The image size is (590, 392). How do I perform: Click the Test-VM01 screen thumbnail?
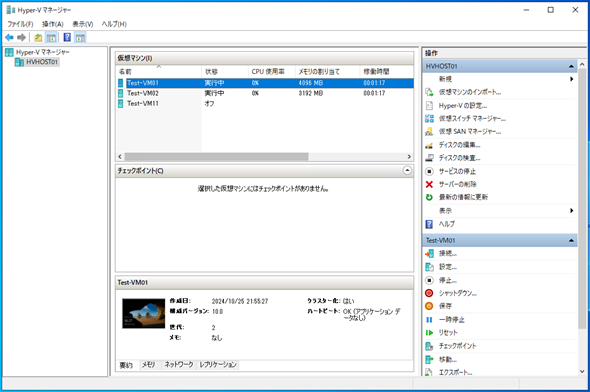point(143,314)
